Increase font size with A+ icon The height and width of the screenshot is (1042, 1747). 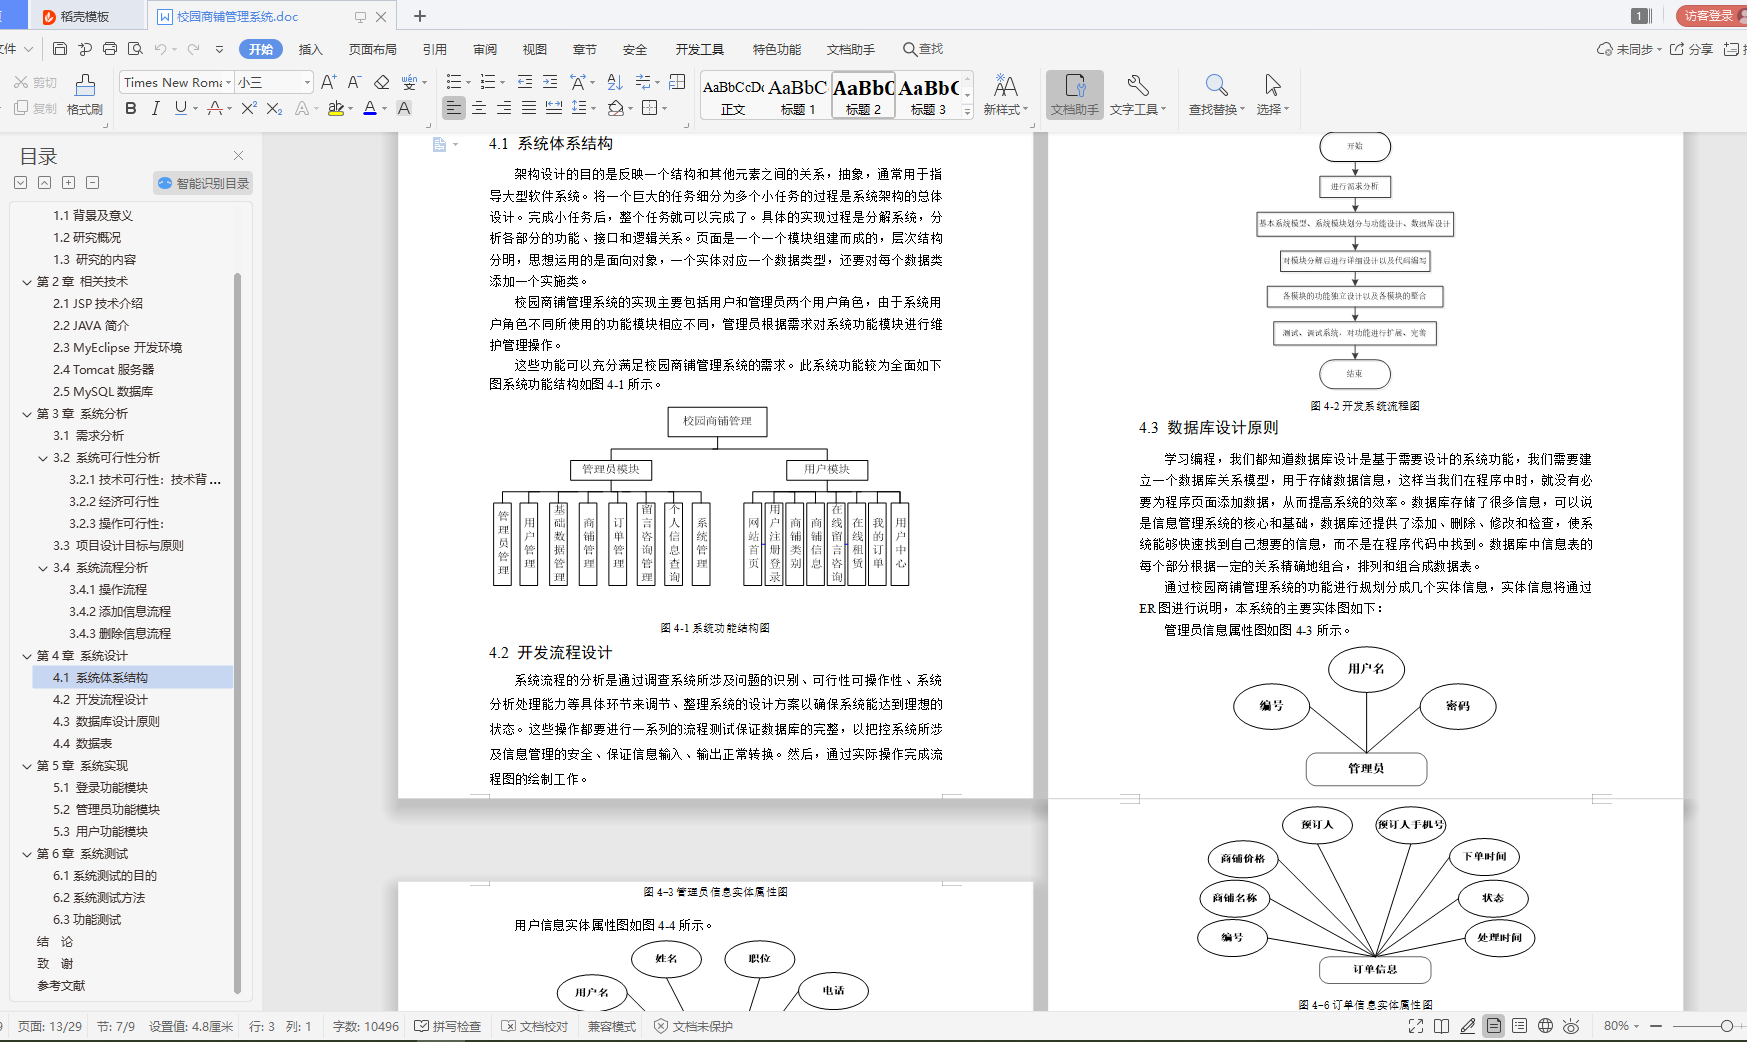[x=328, y=82]
